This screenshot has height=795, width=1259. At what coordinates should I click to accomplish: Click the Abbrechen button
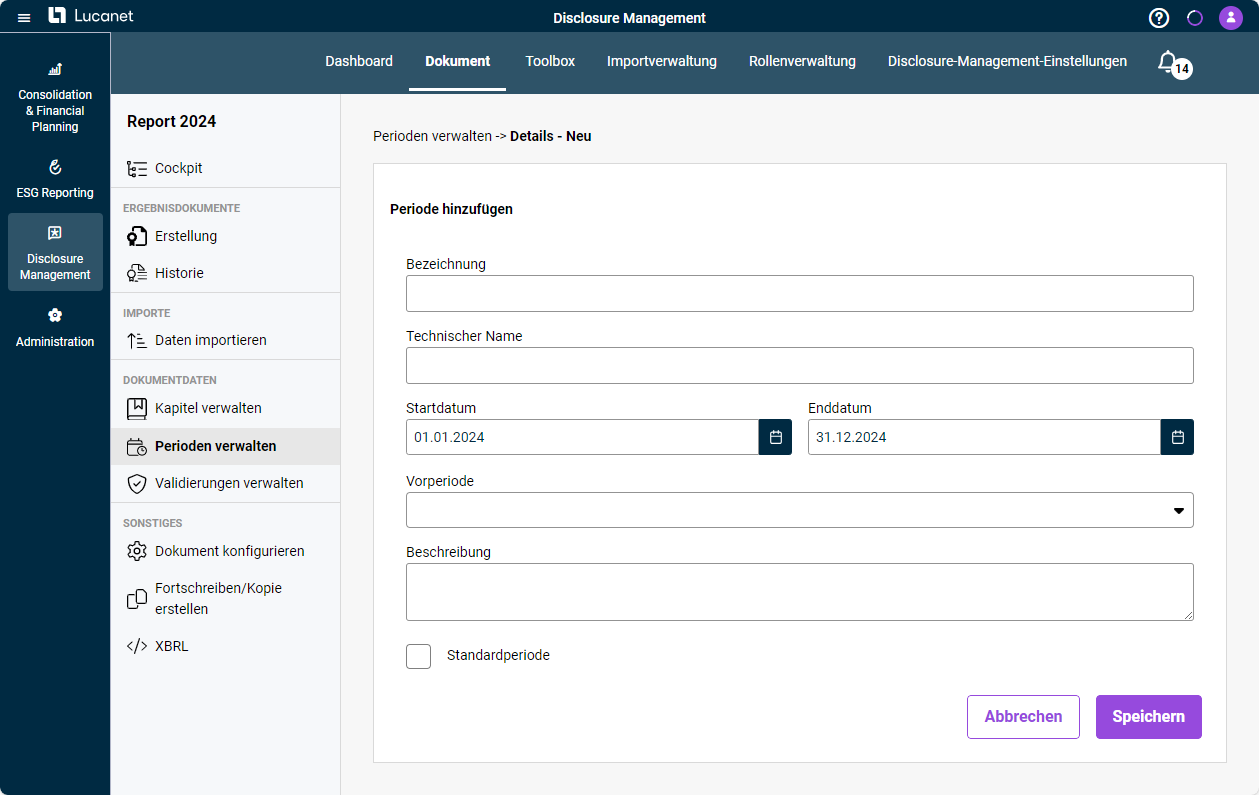click(1023, 717)
